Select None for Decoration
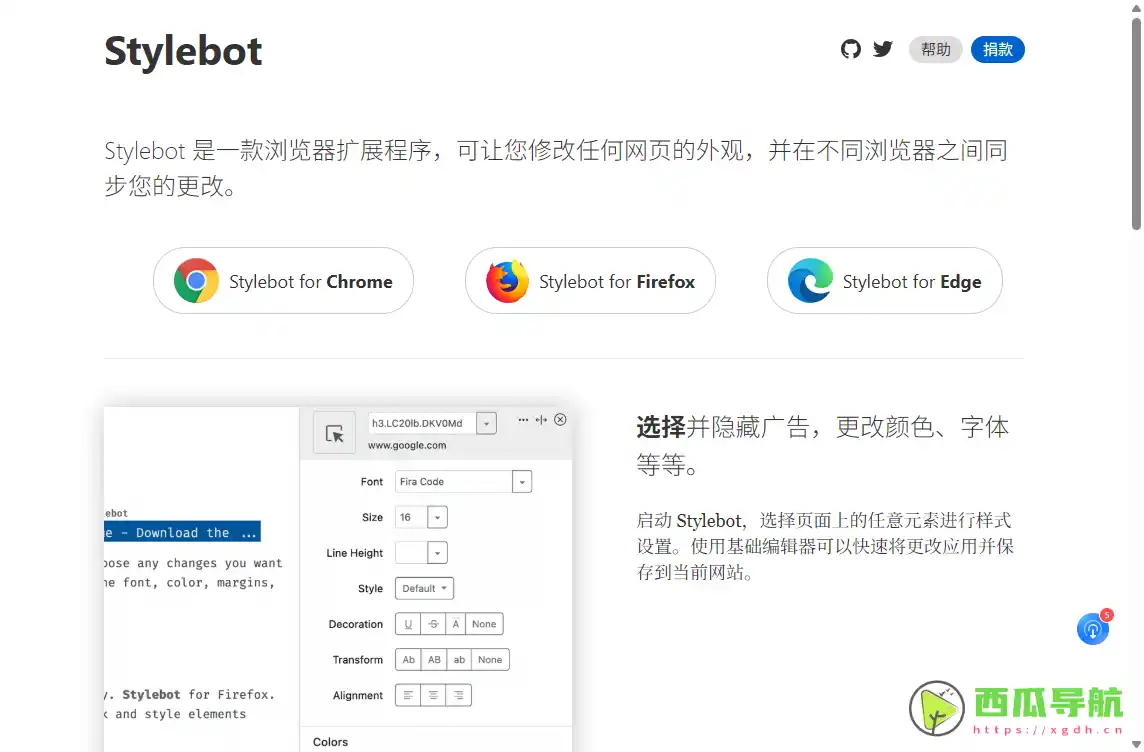1144x752 pixels. (484, 624)
